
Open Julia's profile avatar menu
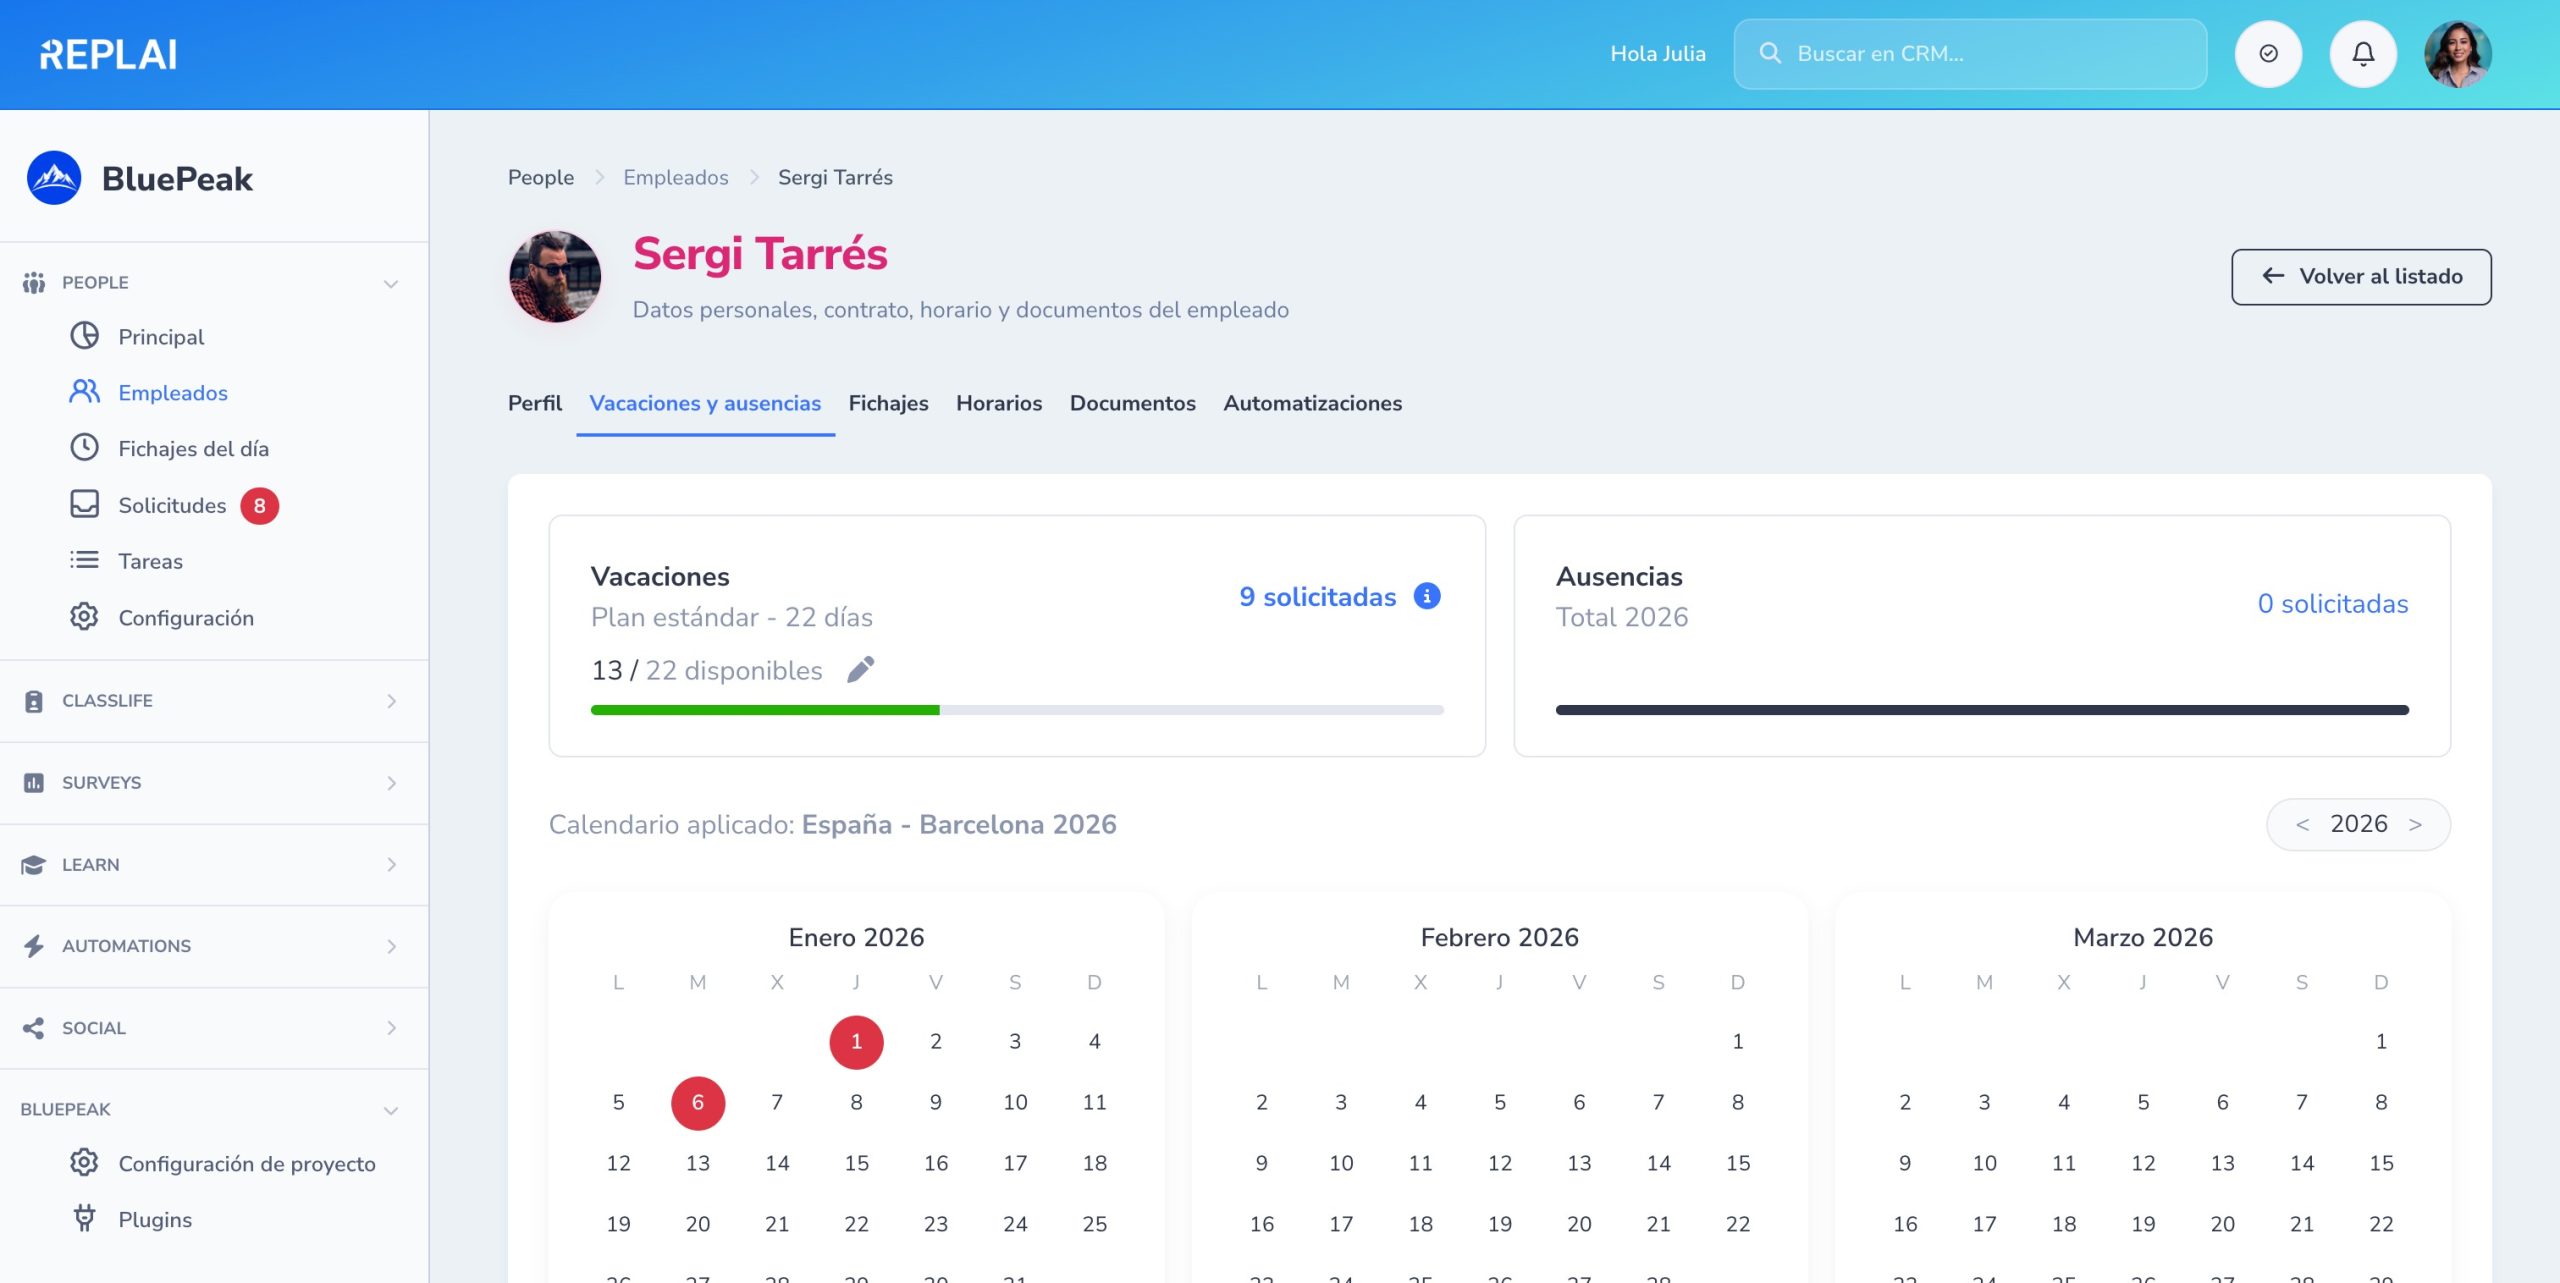coord(2458,54)
